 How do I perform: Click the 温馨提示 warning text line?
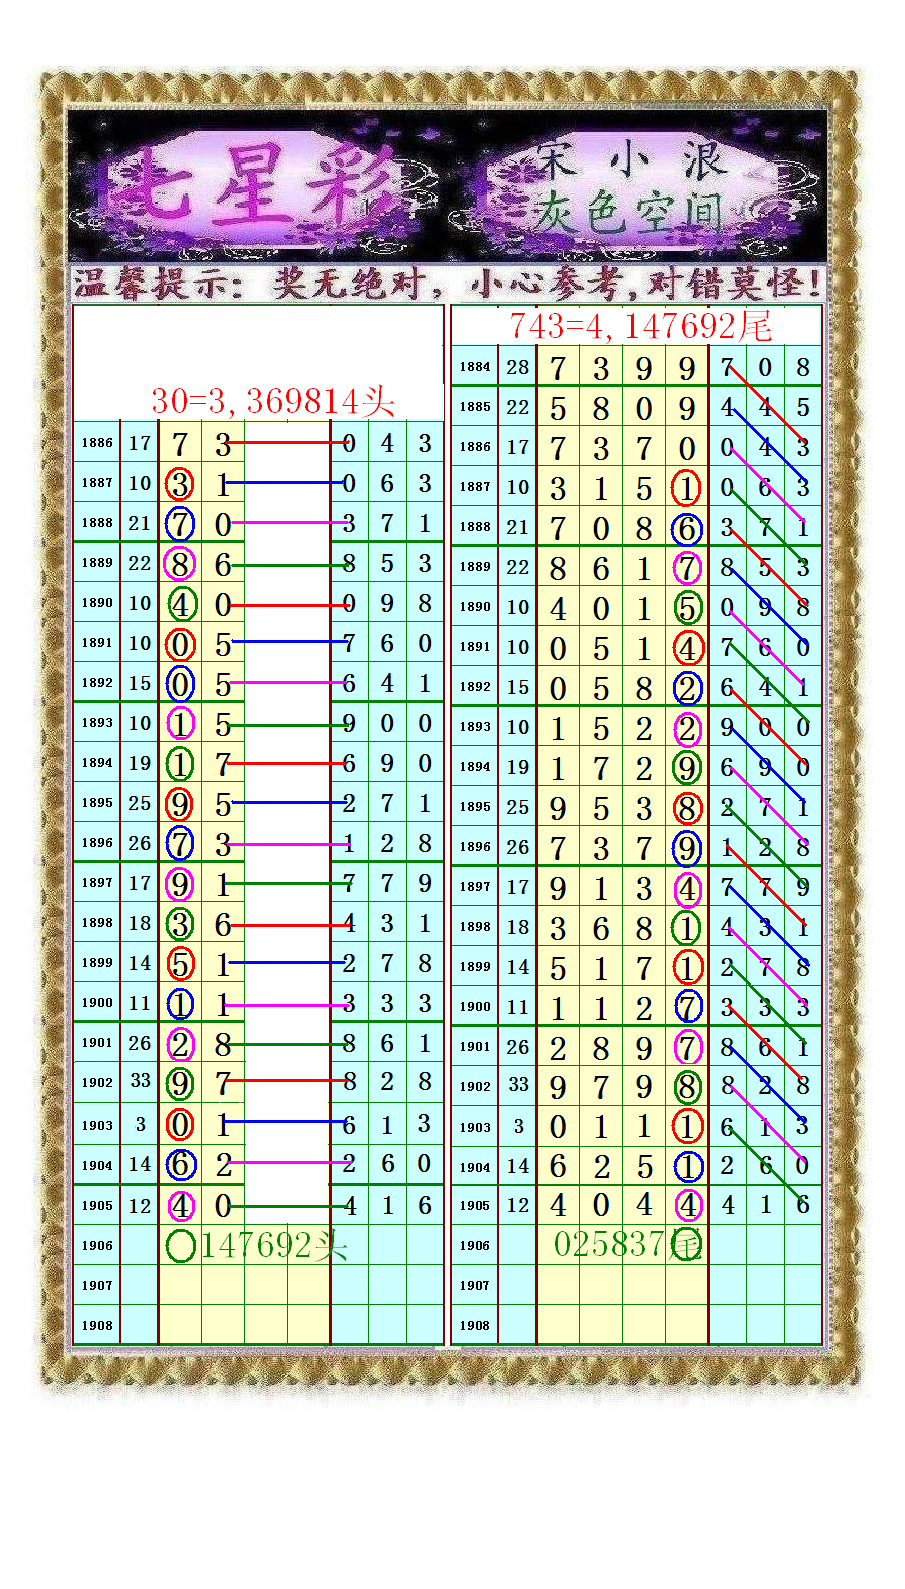[447, 284]
